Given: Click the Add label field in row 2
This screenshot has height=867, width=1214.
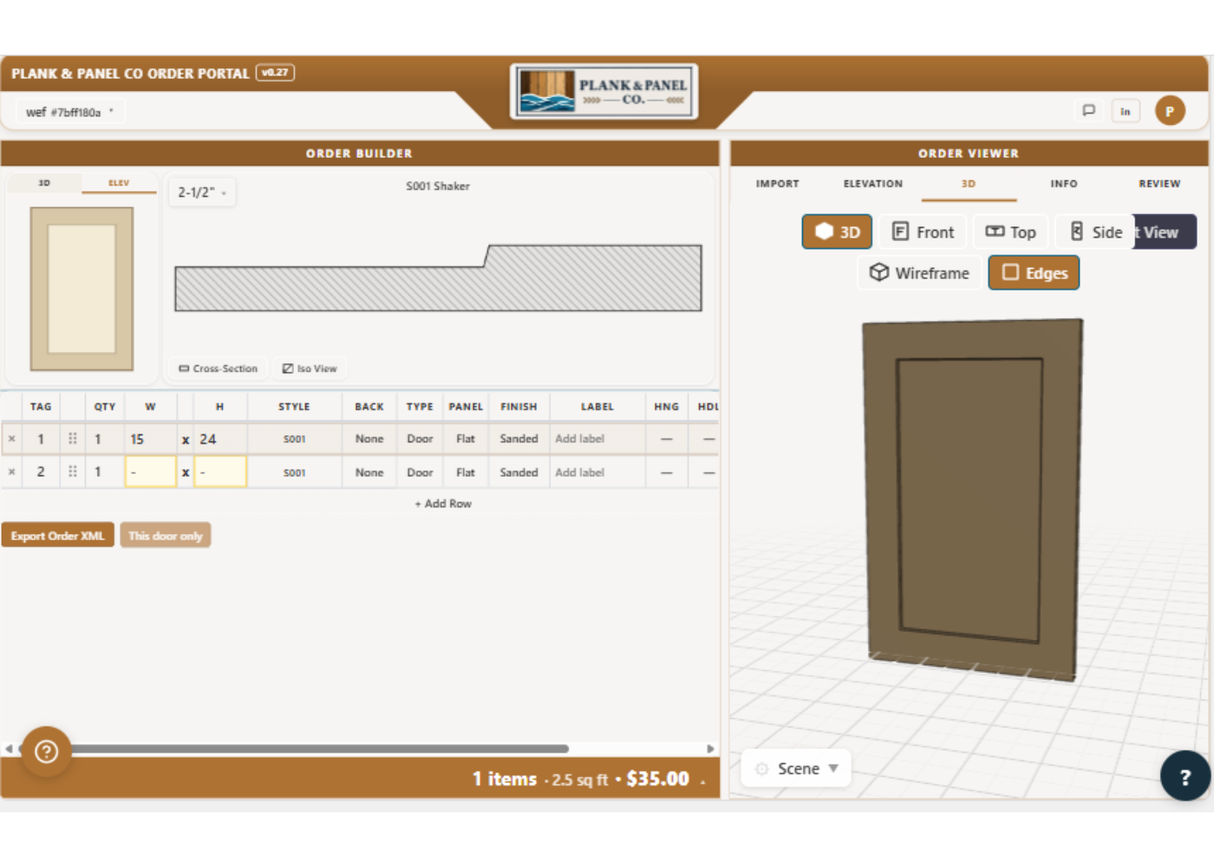Looking at the screenshot, I should 596,472.
